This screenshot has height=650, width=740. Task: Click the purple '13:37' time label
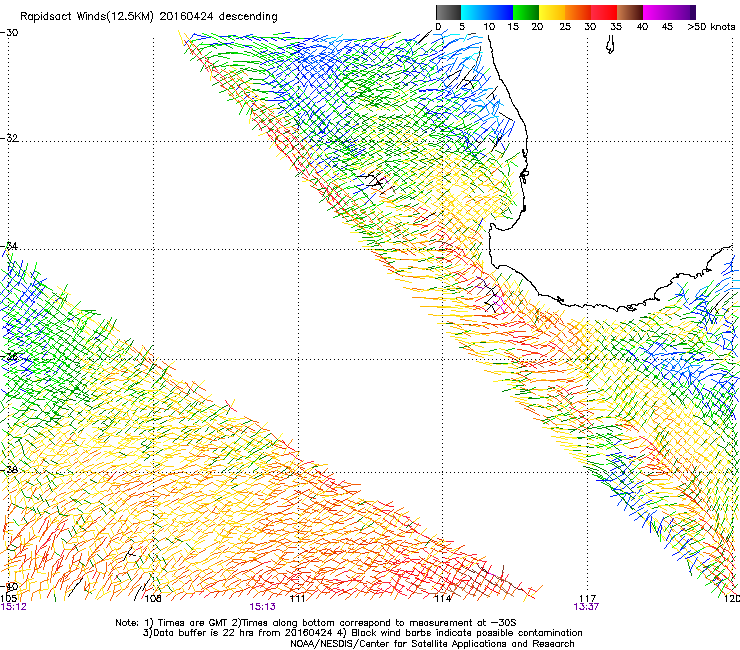pos(586,607)
